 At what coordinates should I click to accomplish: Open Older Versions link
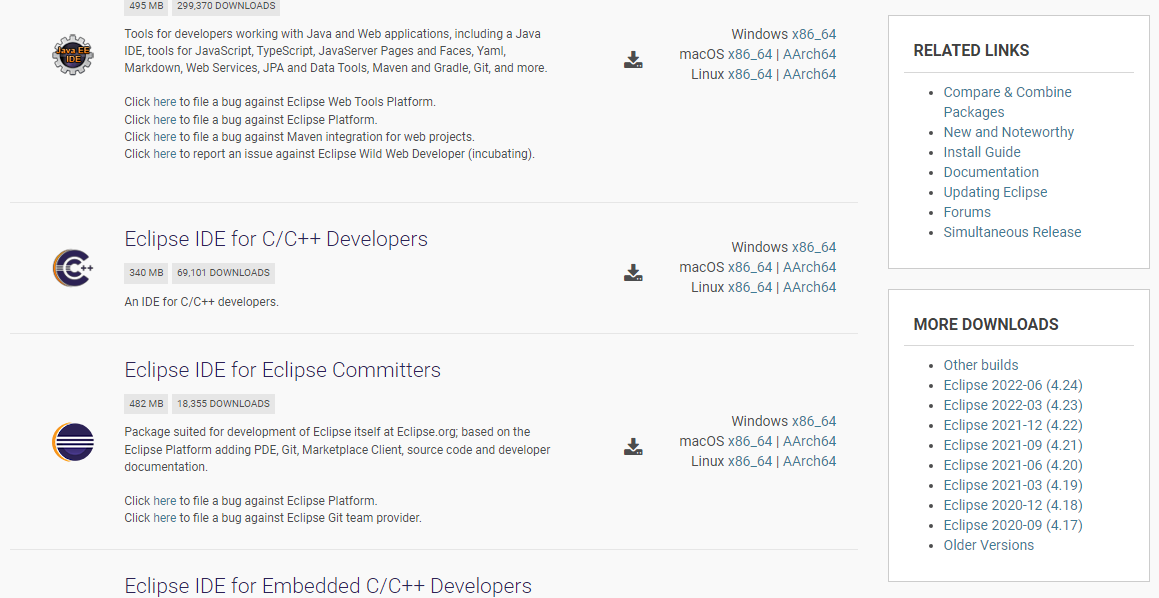pyautogui.click(x=988, y=544)
